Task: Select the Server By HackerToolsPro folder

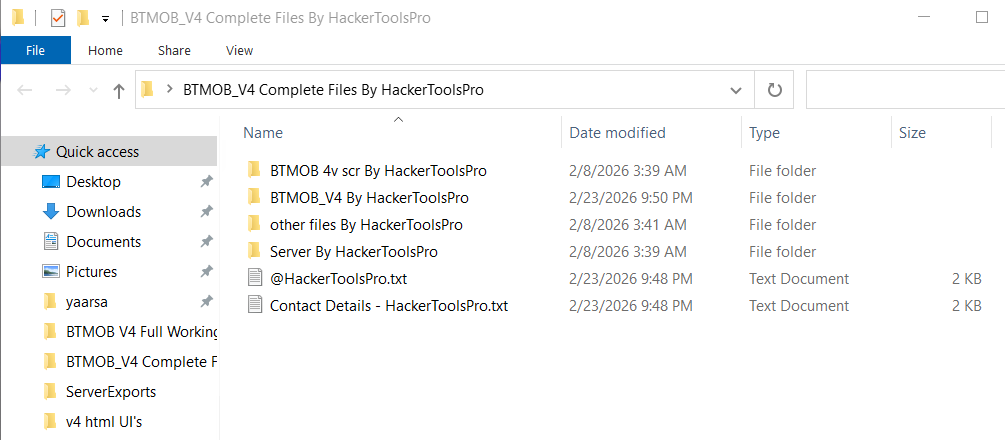Action: pos(353,251)
